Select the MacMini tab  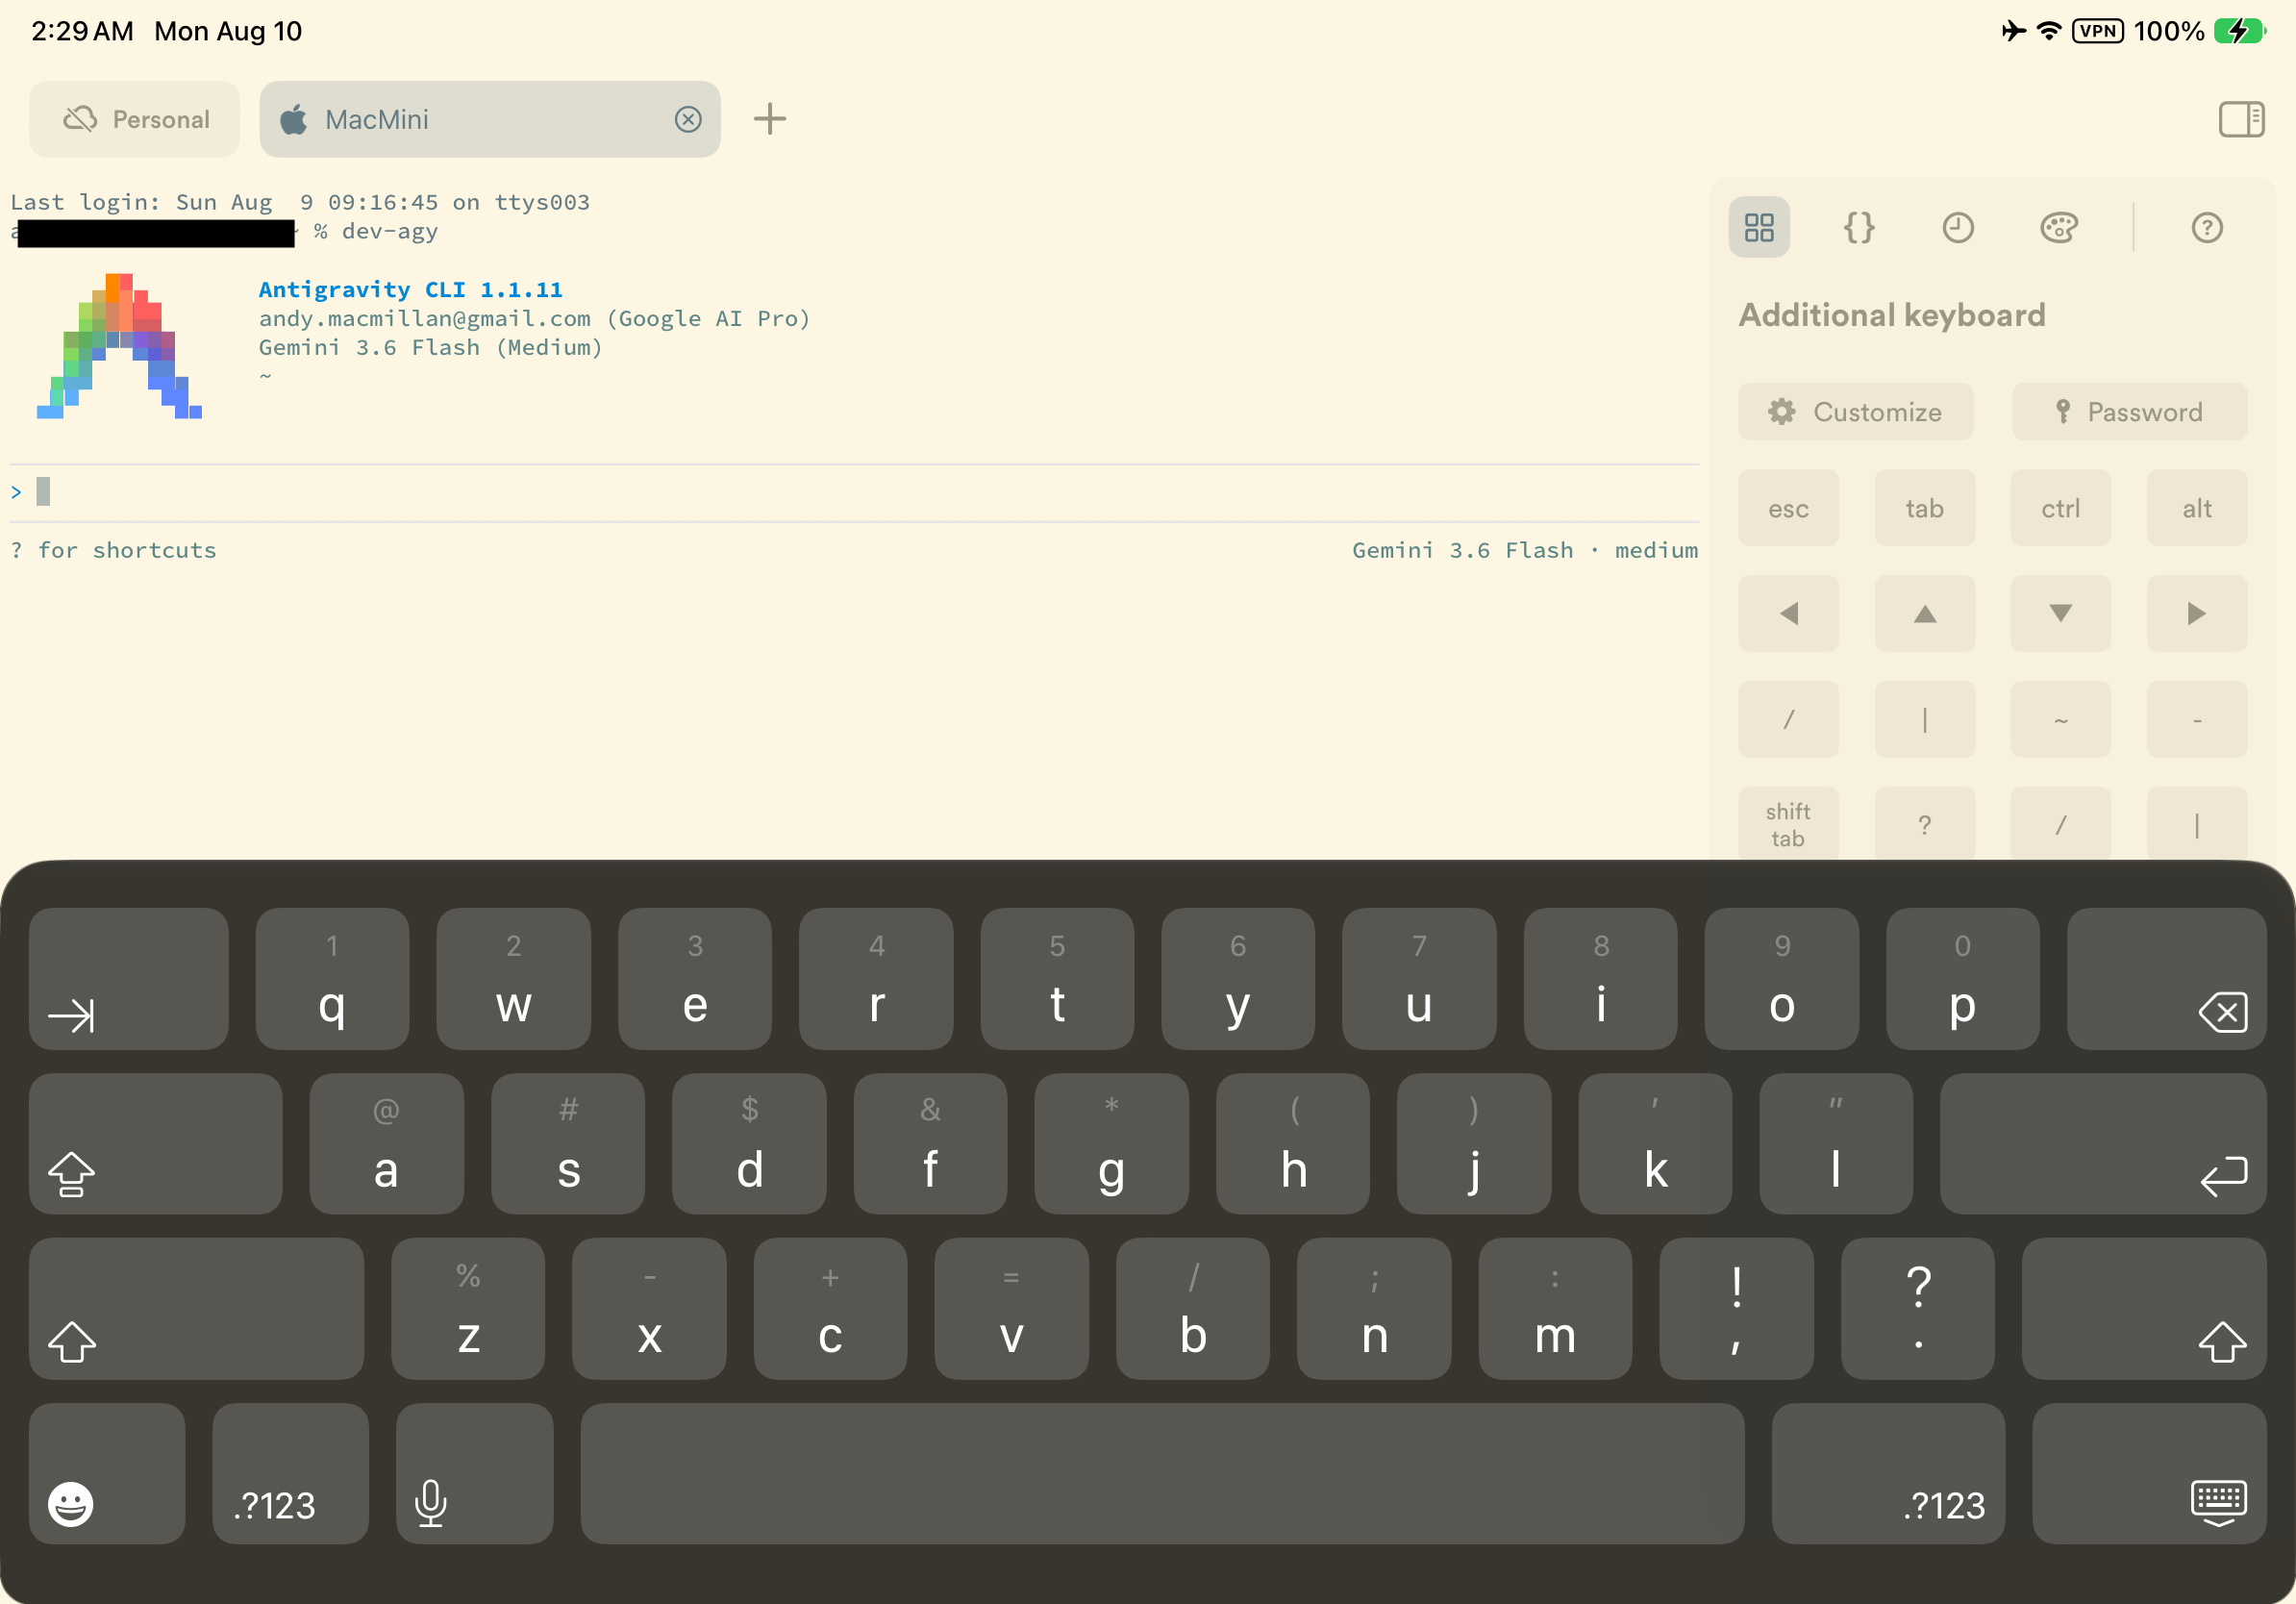point(490,119)
